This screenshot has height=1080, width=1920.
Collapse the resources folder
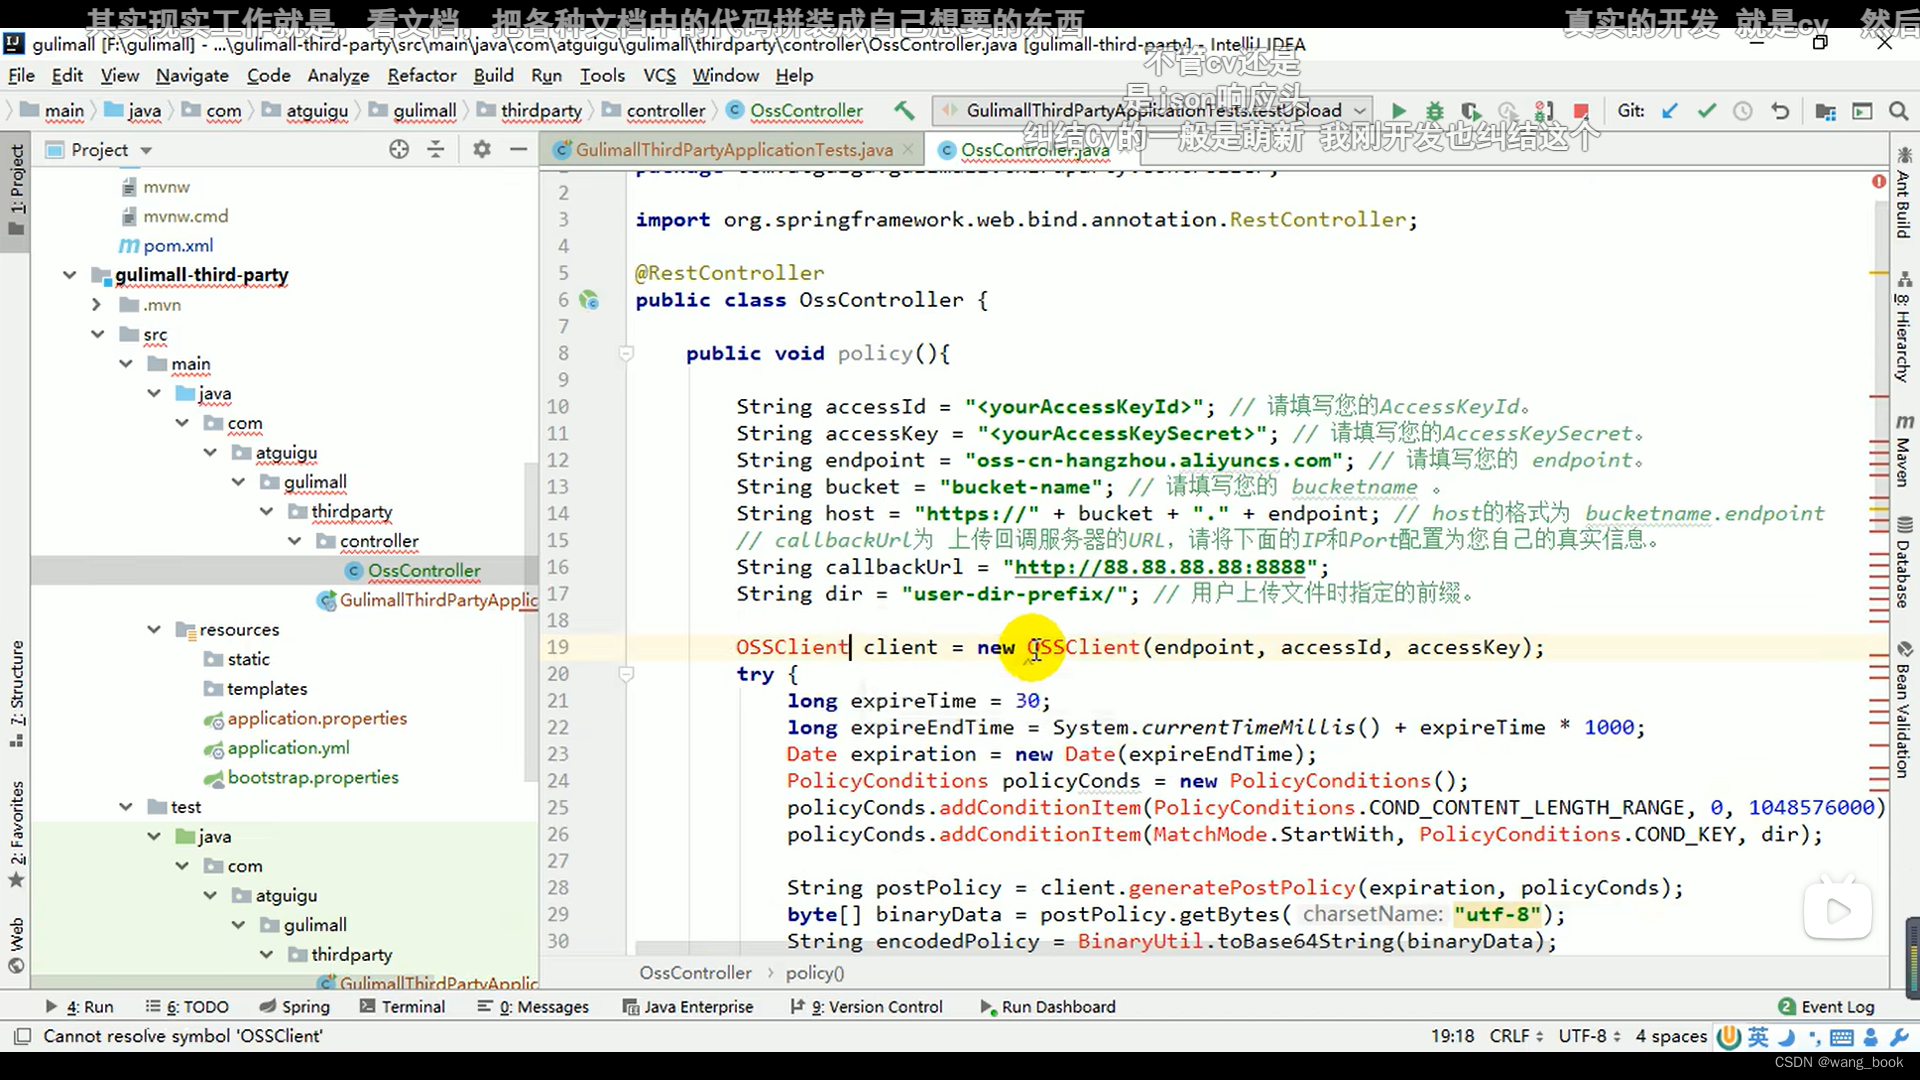[x=153, y=630]
